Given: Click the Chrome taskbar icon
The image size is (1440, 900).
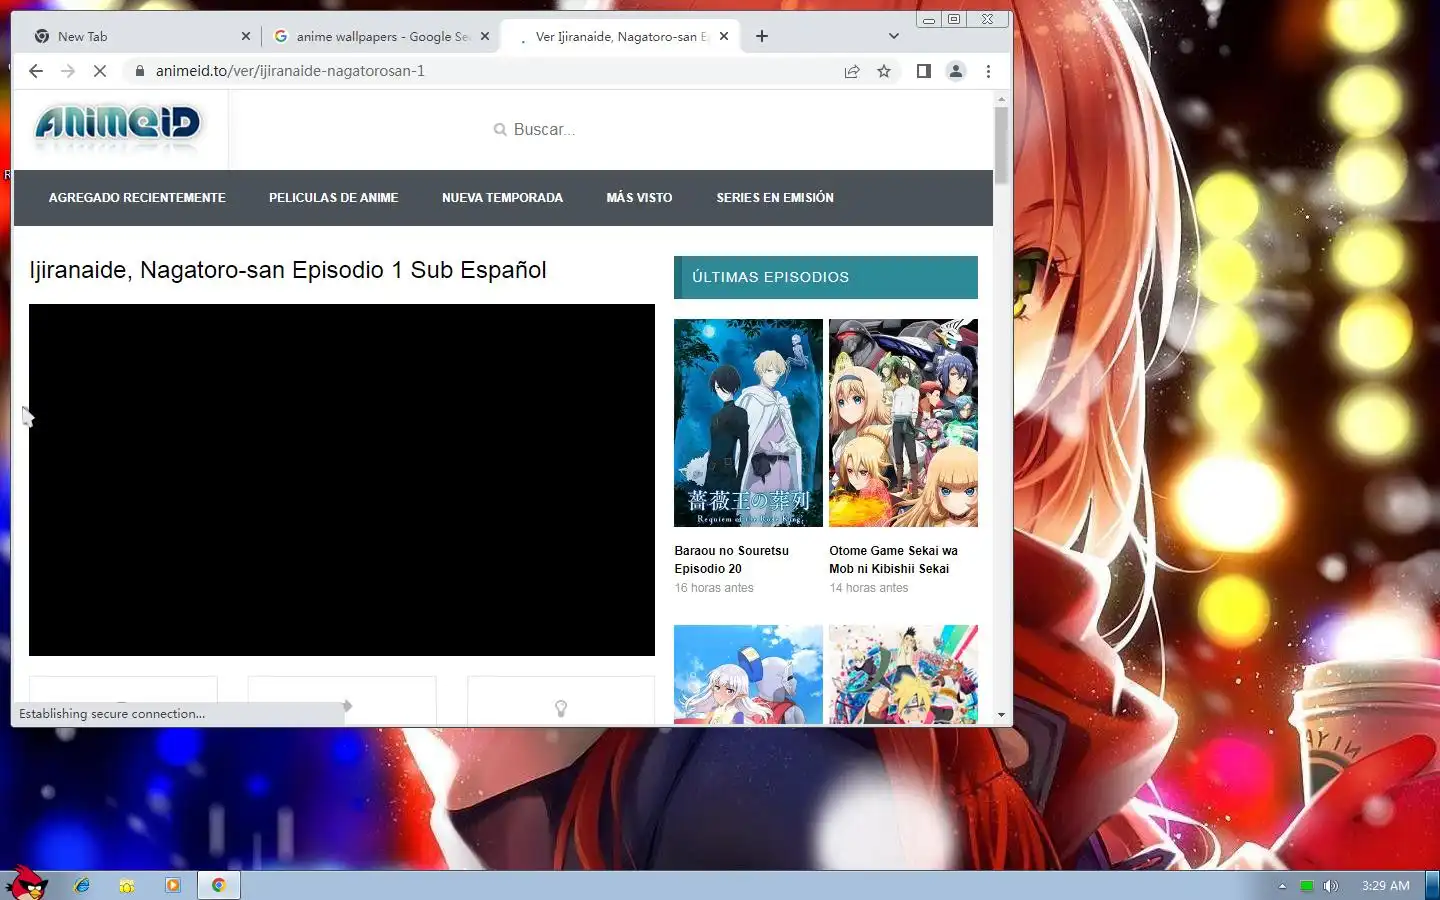Looking at the screenshot, I should [x=219, y=885].
